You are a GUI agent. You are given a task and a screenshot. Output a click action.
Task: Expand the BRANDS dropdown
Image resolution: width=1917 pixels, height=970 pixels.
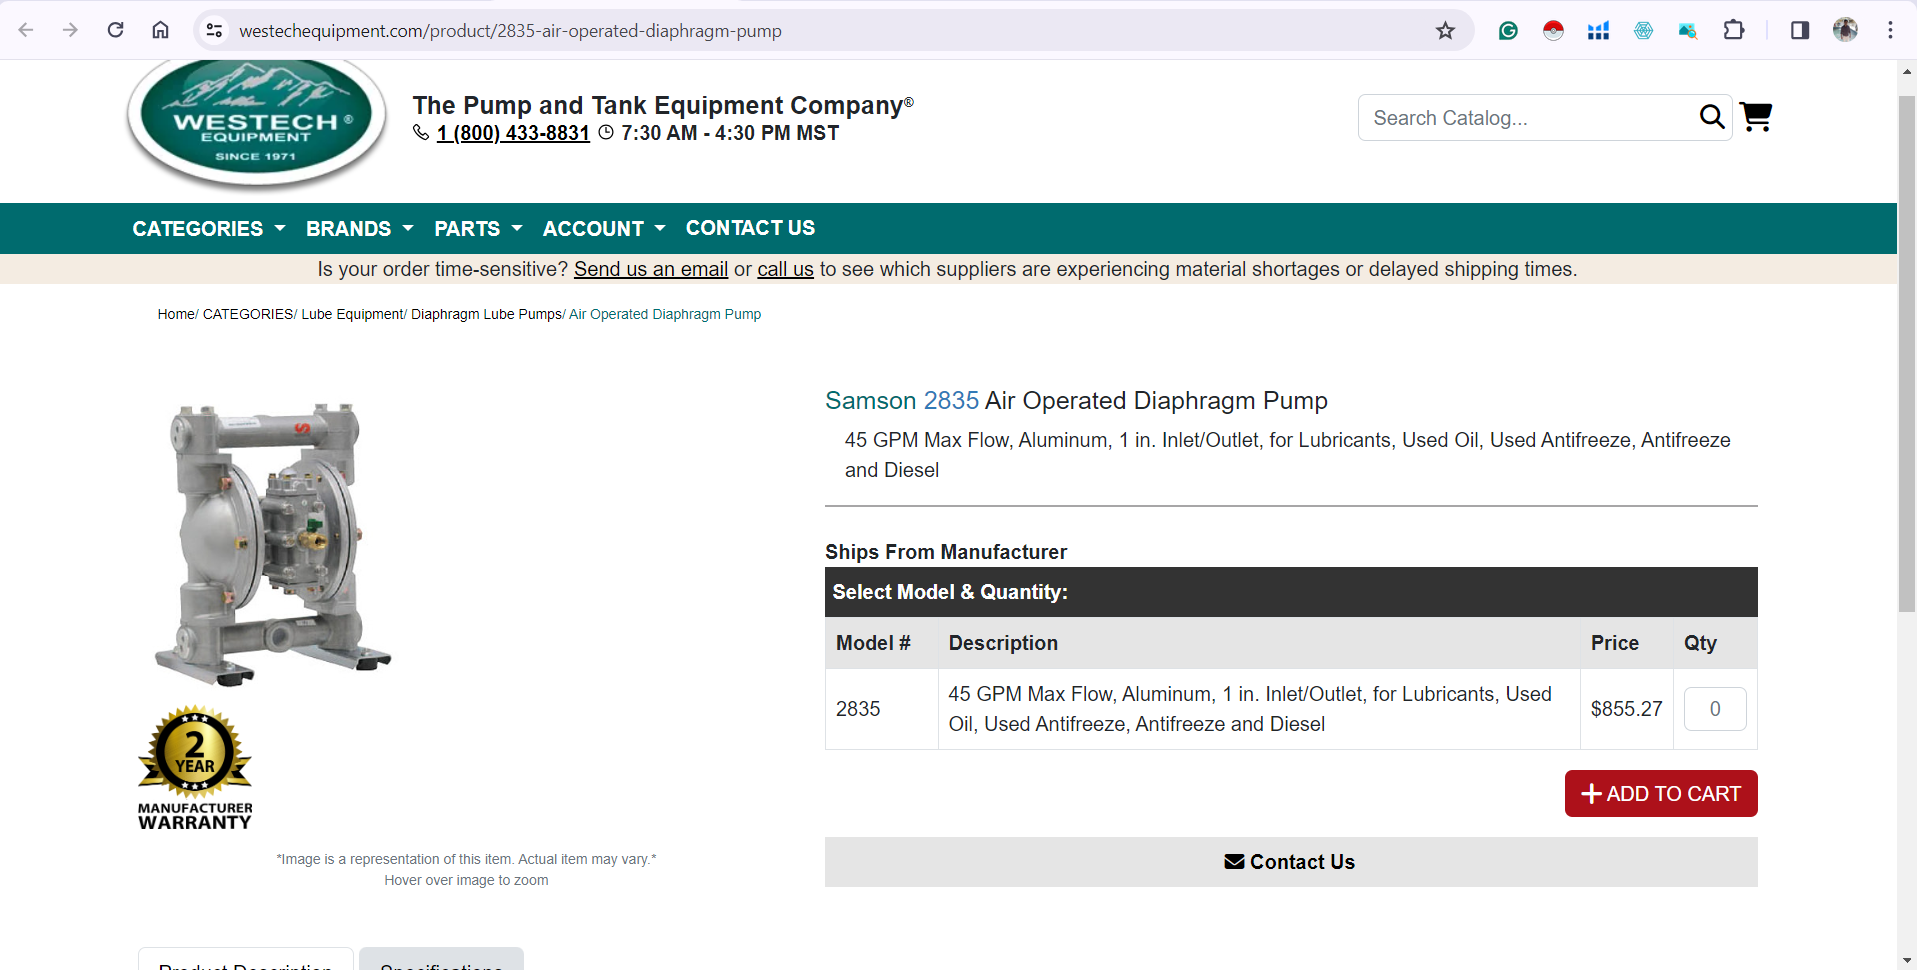click(360, 229)
